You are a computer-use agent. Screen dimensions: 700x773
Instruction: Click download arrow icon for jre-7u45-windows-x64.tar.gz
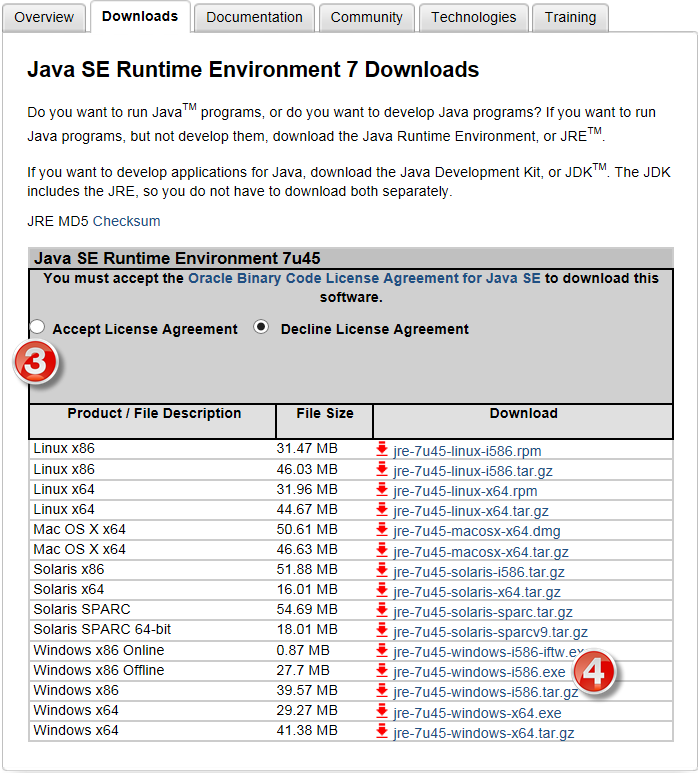[382, 732]
